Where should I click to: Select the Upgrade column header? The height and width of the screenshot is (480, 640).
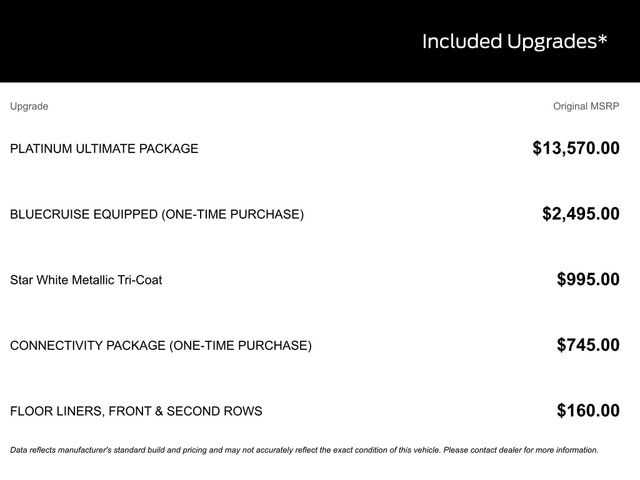(29, 106)
